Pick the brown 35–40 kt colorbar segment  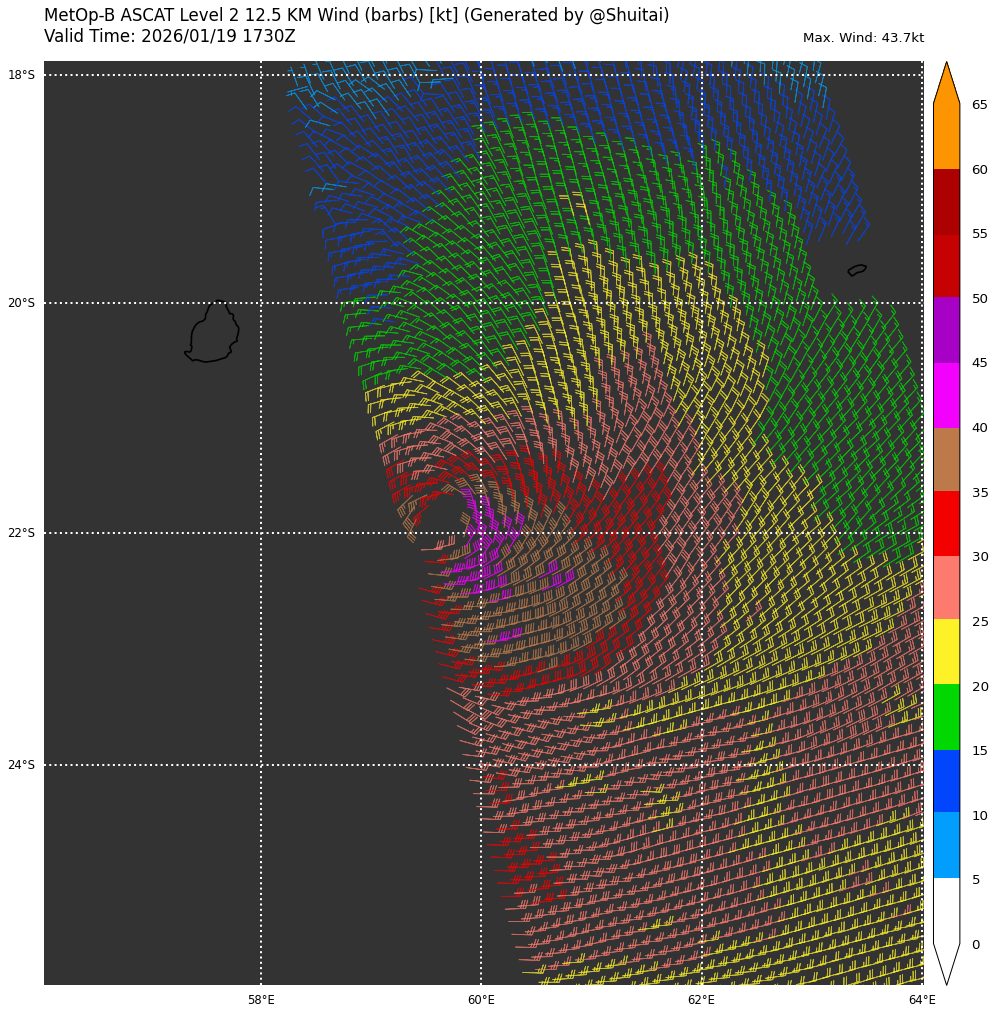[946, 459]
